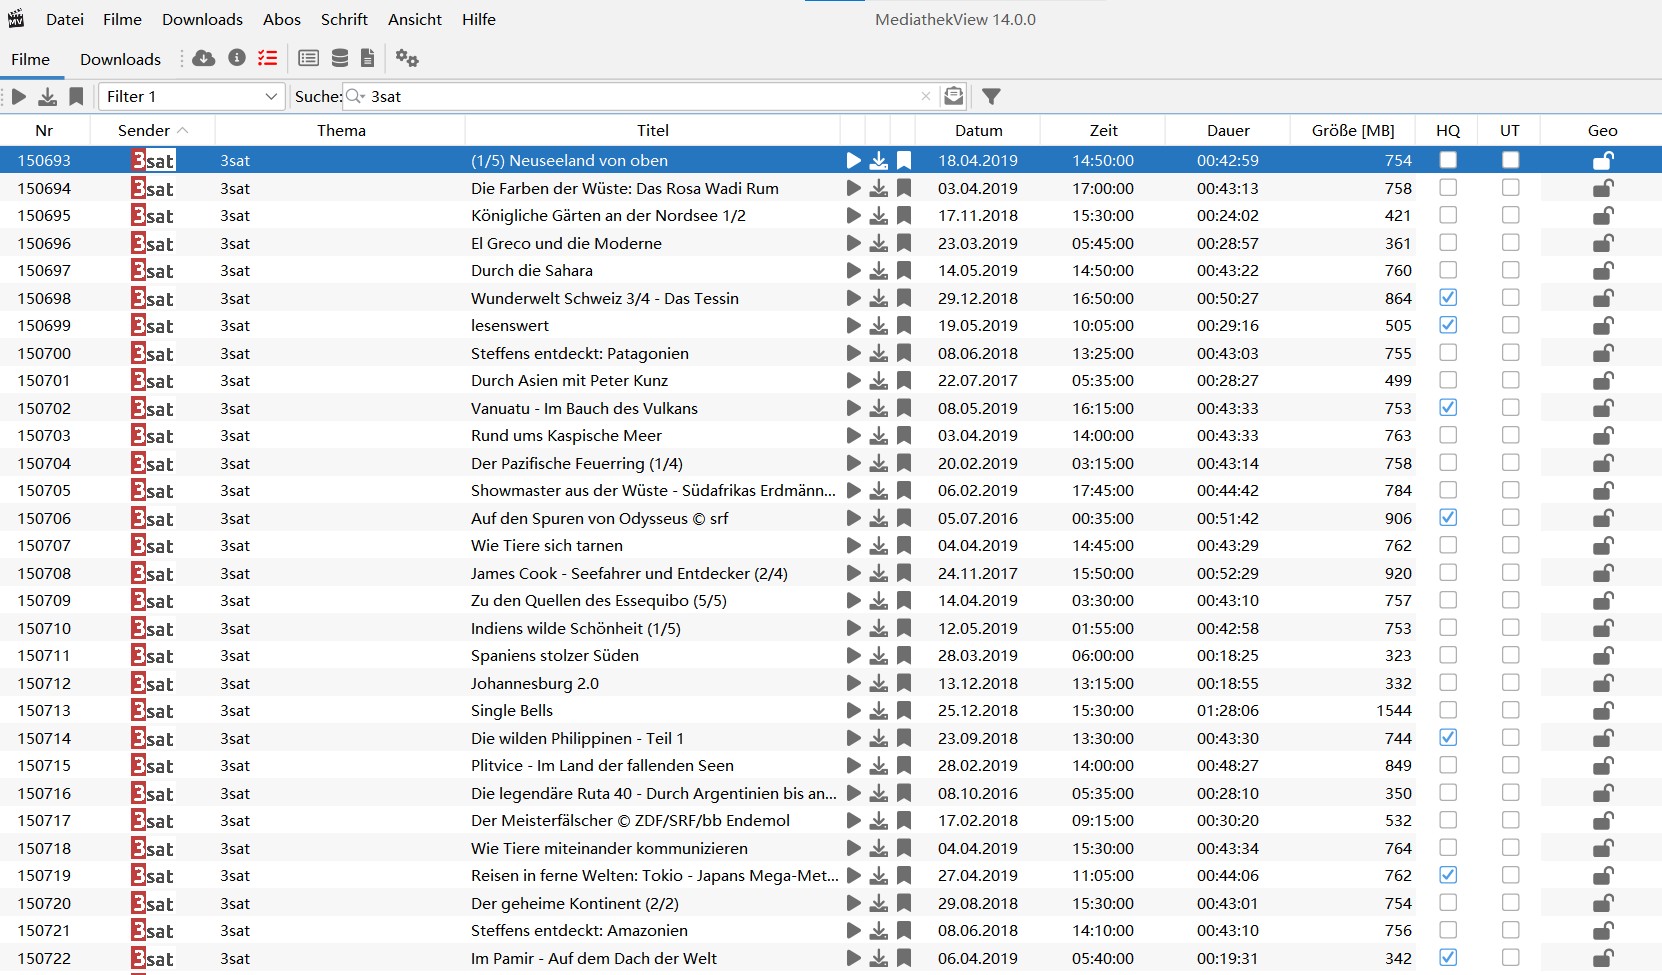The width and height of the screenshot is (1662, 975).
Task: Download 'Steffens entdeckt: Patagonien'
Action: pos(878,353)
